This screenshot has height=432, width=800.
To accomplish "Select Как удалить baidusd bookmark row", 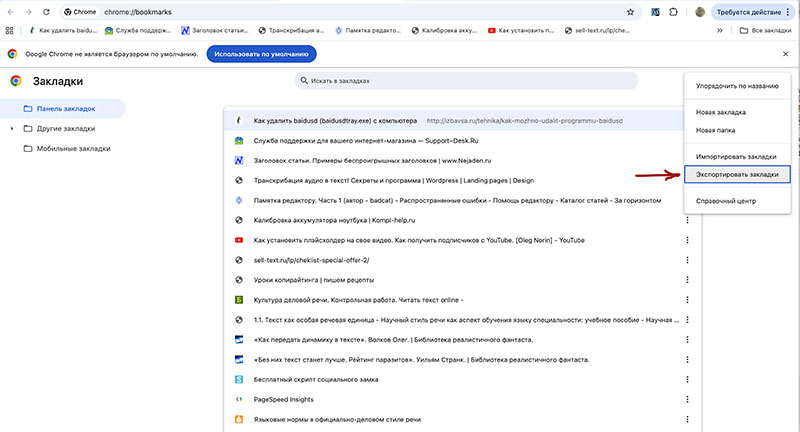I will click(x=454, y=121).
